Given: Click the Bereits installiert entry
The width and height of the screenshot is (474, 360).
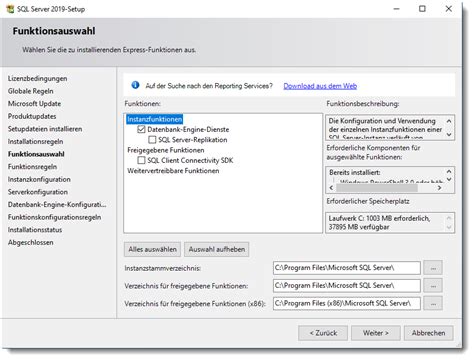Looking at the screenshot, I should pyautogui.click(x=355, y=172).
